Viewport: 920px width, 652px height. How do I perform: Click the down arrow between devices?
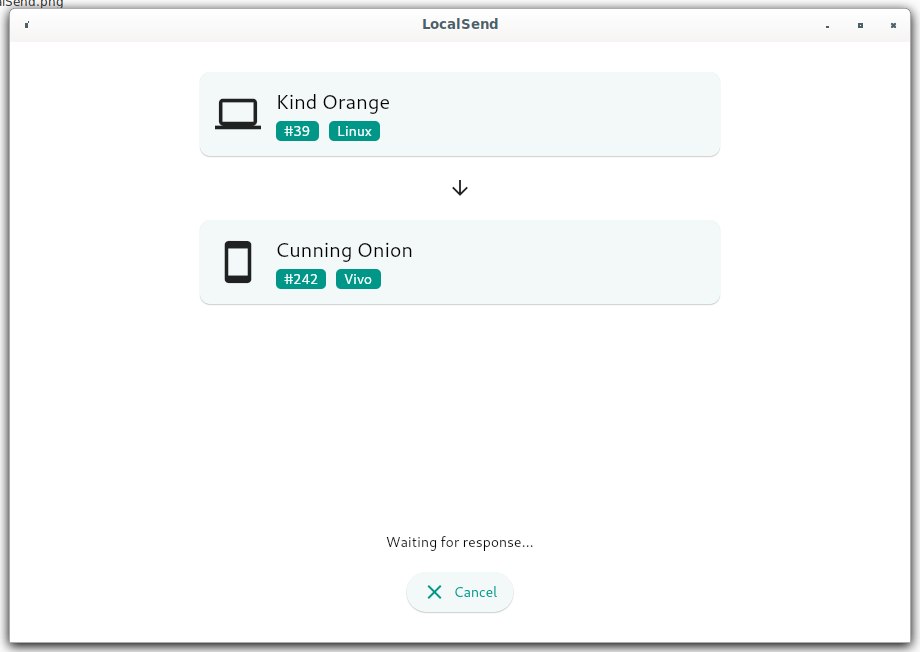coord(459,188)
